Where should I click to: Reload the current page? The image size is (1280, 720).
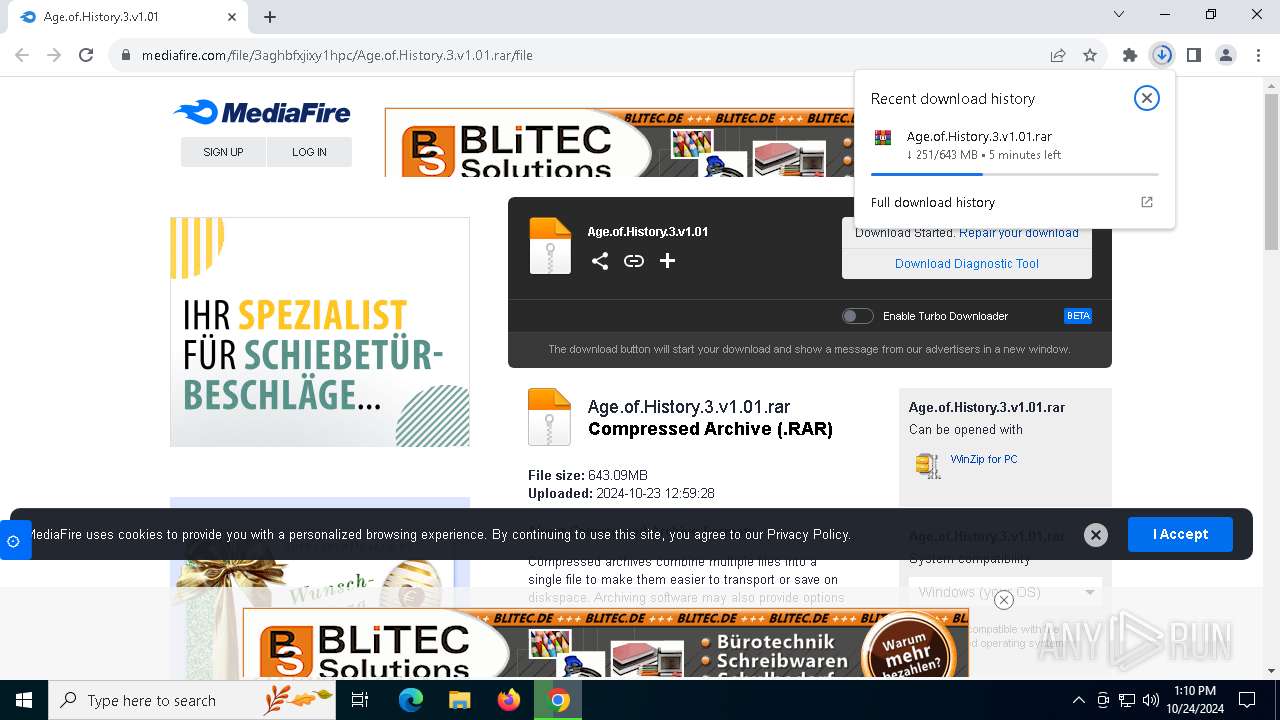coord(86,55)
